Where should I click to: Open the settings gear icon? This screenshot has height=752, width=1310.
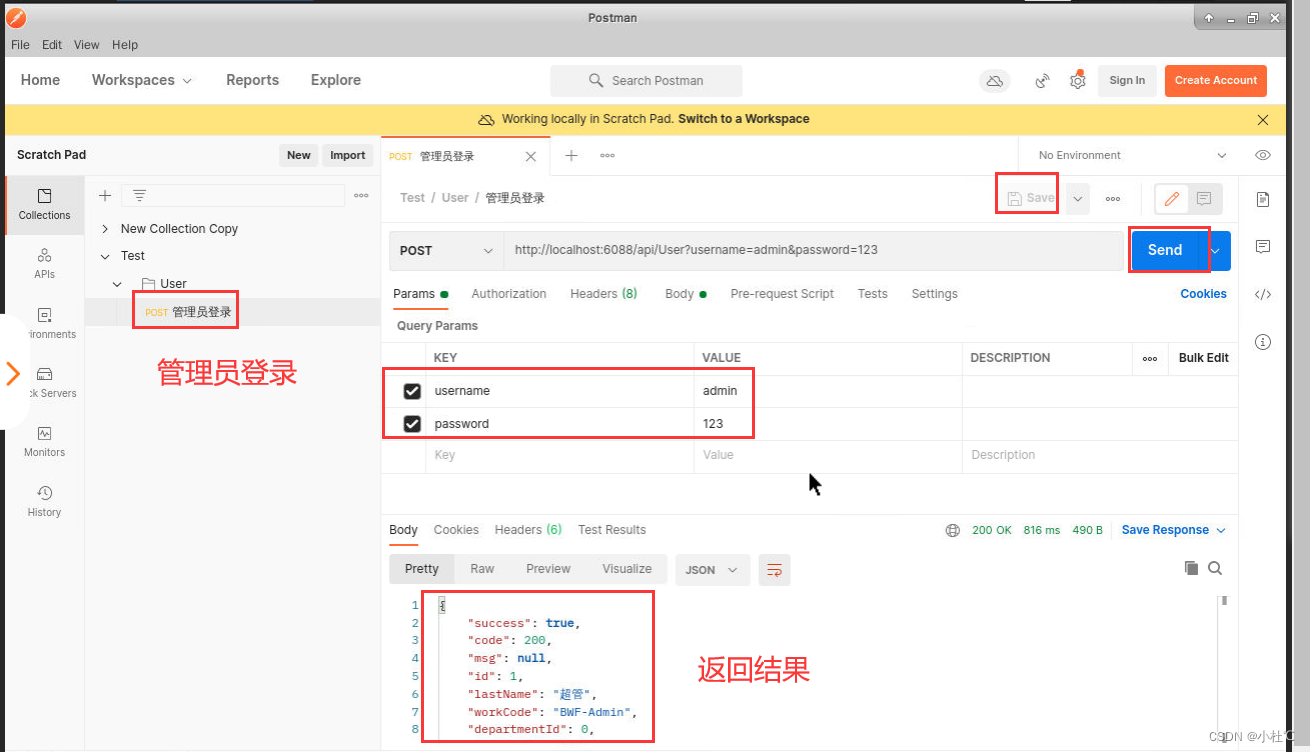1077,81
